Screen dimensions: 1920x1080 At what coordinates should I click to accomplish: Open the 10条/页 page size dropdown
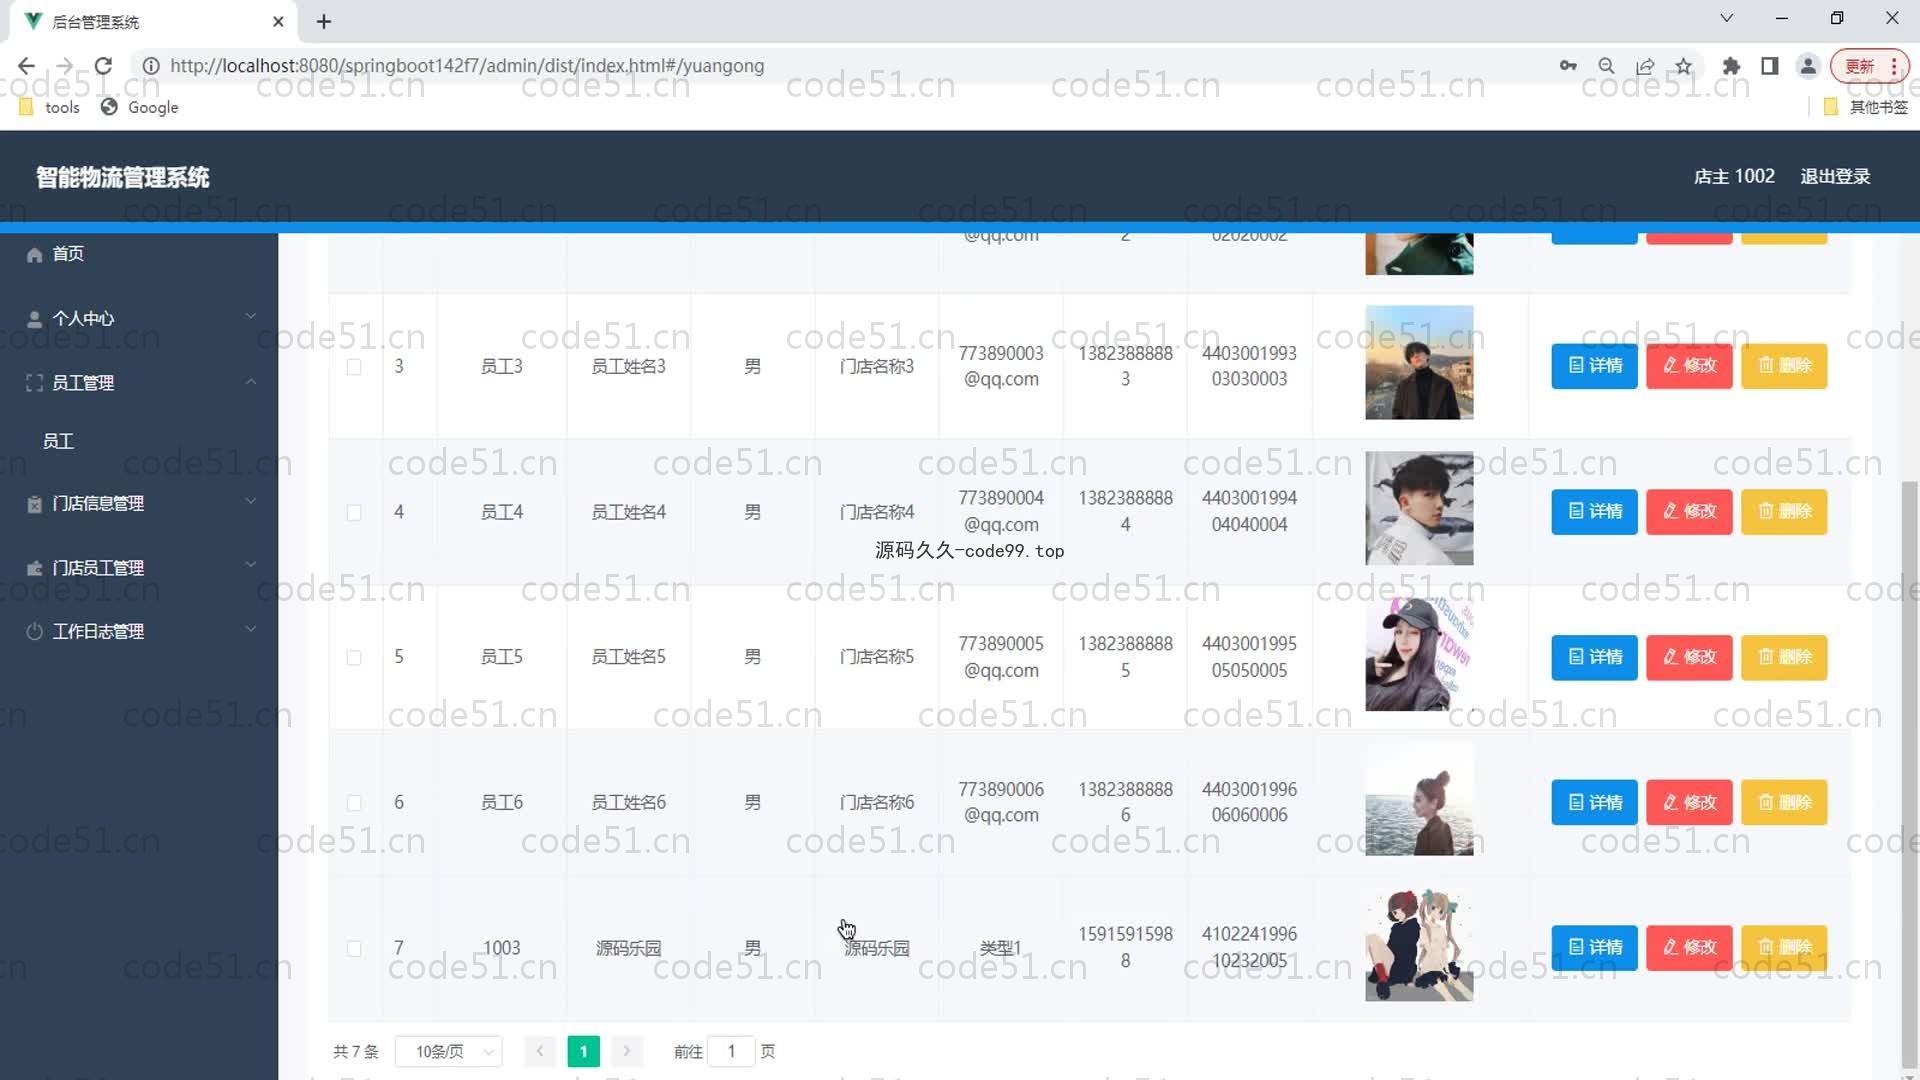pyautogui.click(x=449, y=1051)
